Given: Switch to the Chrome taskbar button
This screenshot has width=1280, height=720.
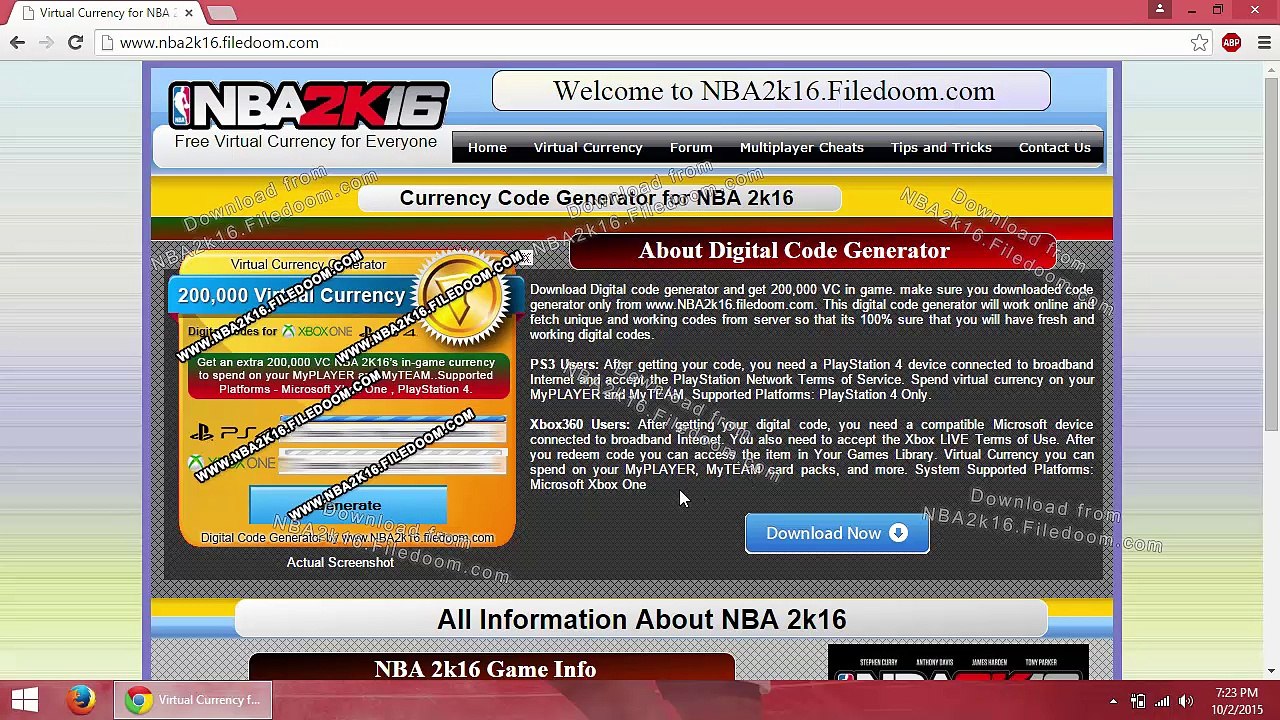Looking at the screenshot, I should coord(193,700).
